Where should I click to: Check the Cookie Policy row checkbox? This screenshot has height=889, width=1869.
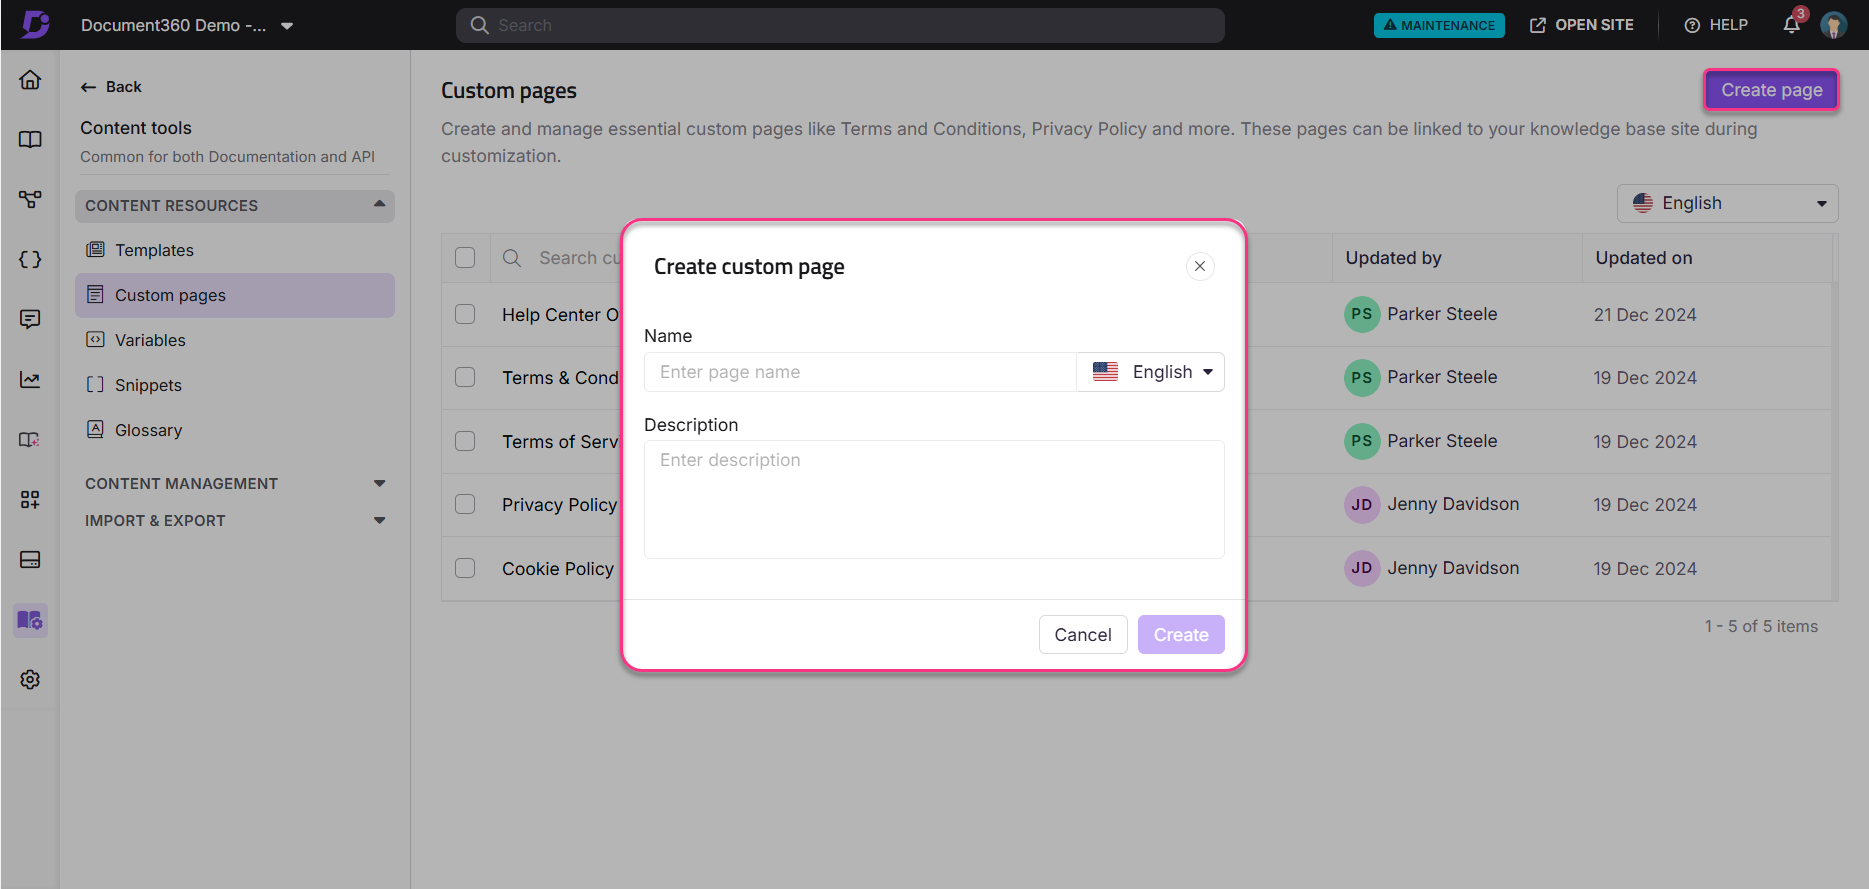465,568
